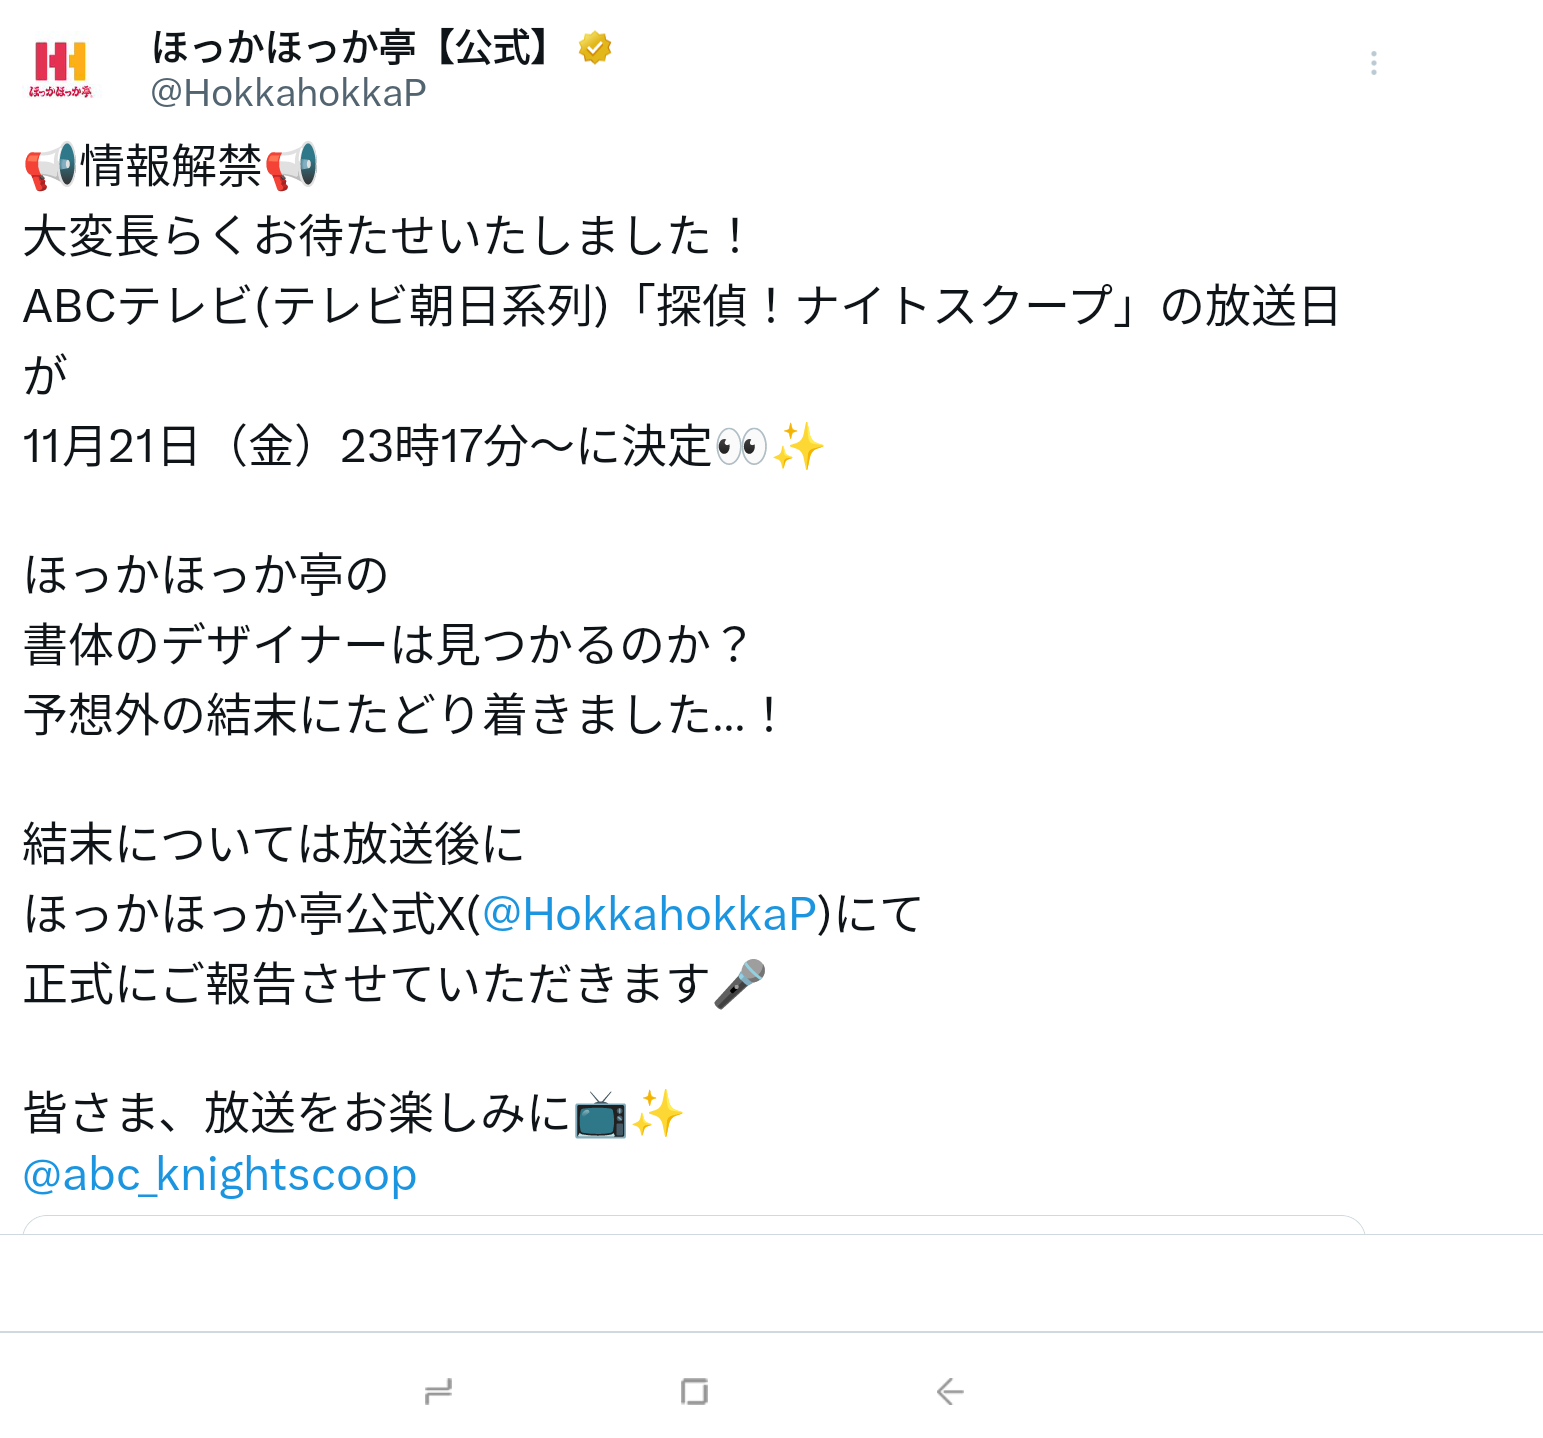The height and width of the screenshot is (1438, 1543).
Task: Open the Hokka Hokka Tei profile avatar
Action: pyautogui.click(x=61, y=69)
